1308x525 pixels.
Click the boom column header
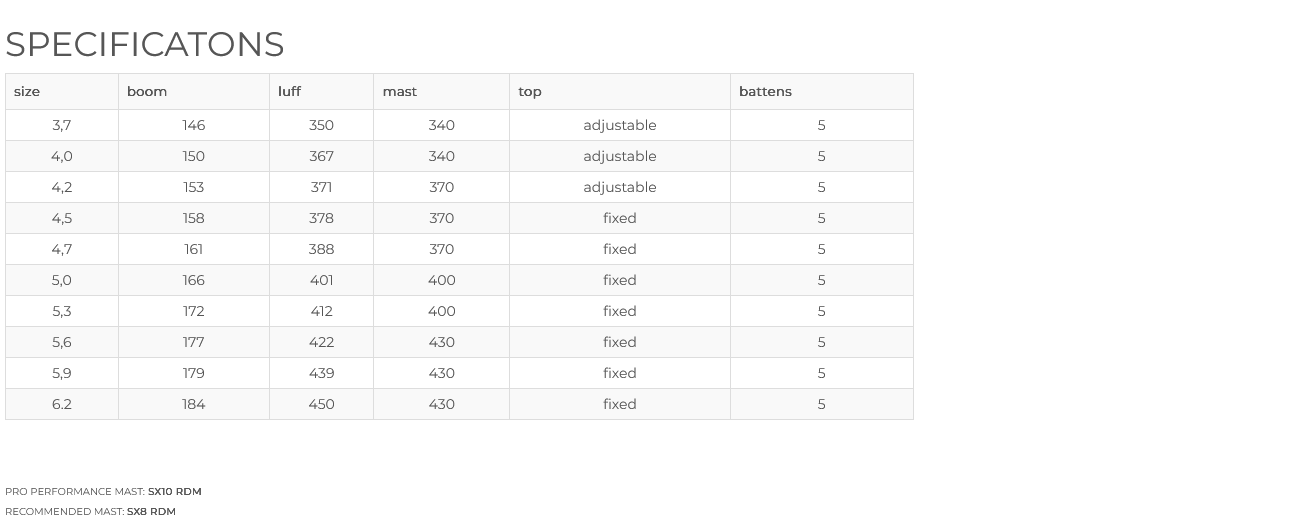[194, 91]
